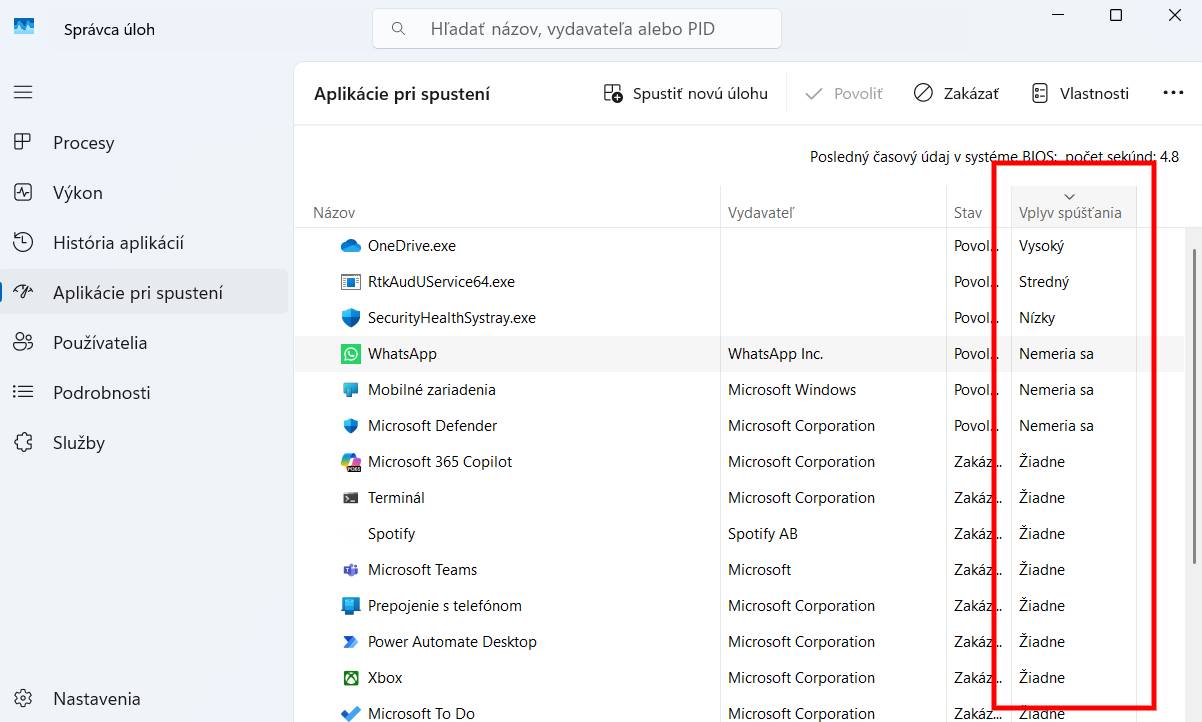Sort by the Stav column header

coord(978,207)
